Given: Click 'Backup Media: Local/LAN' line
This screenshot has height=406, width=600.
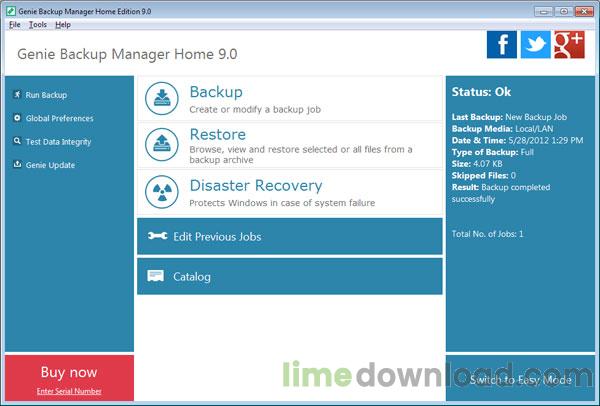Looking at the screenshot, I should (502, 129).
